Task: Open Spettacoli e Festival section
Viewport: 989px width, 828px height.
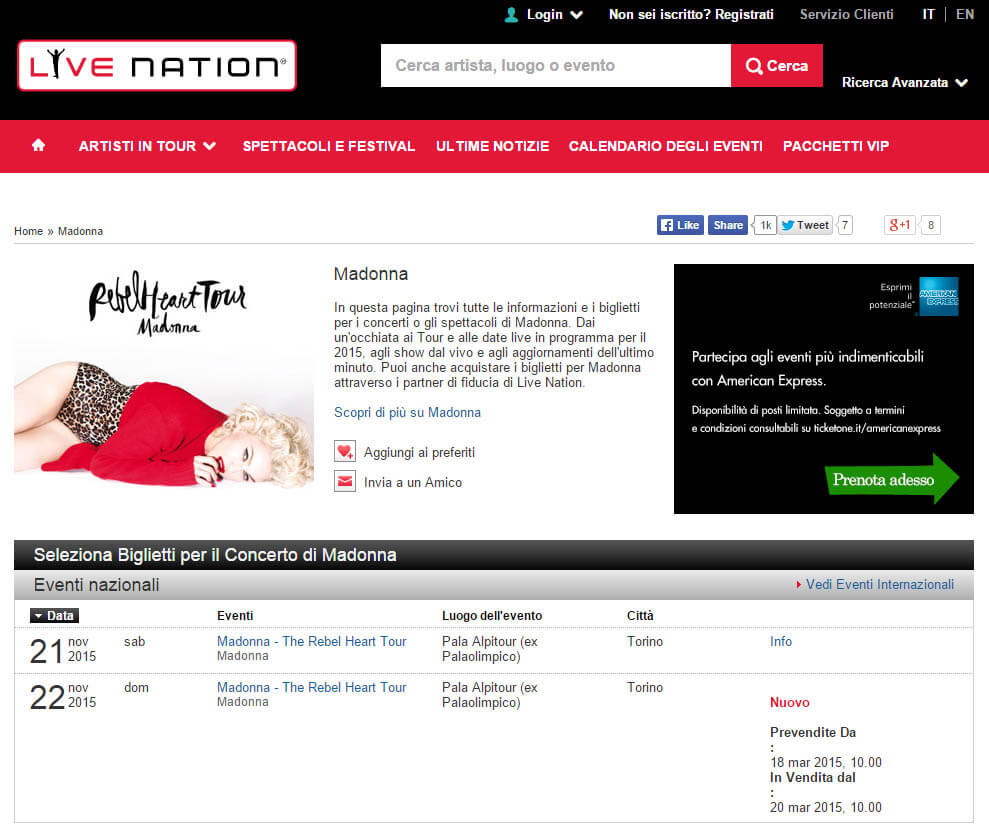Action: (x=329, y=146)
